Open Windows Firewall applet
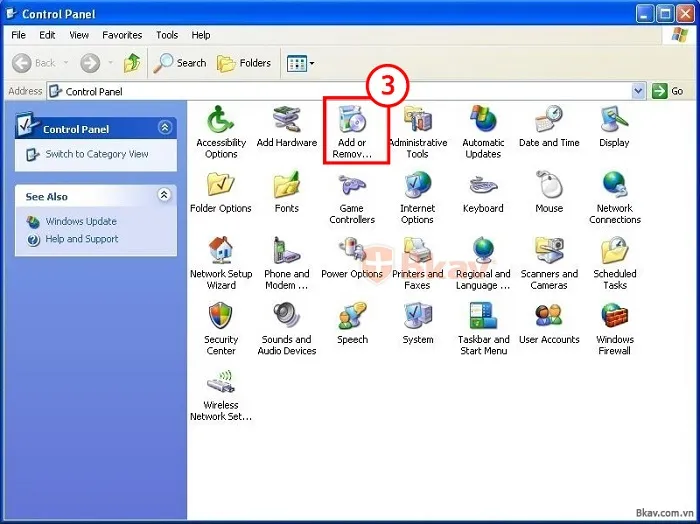The image size is (700, 524). tap(614, 318)
